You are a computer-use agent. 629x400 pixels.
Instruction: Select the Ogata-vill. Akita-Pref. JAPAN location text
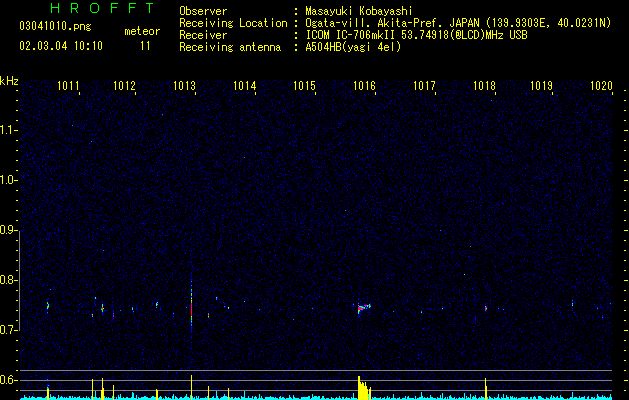coord(458,23)
